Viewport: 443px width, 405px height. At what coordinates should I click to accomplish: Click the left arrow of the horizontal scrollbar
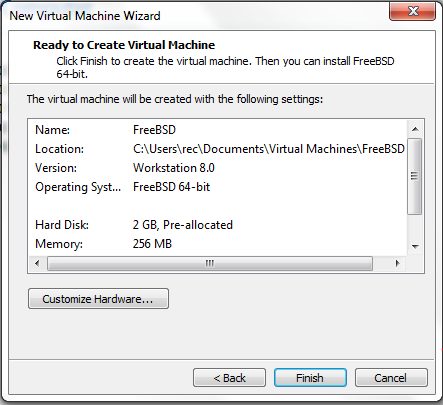point(37,263)
